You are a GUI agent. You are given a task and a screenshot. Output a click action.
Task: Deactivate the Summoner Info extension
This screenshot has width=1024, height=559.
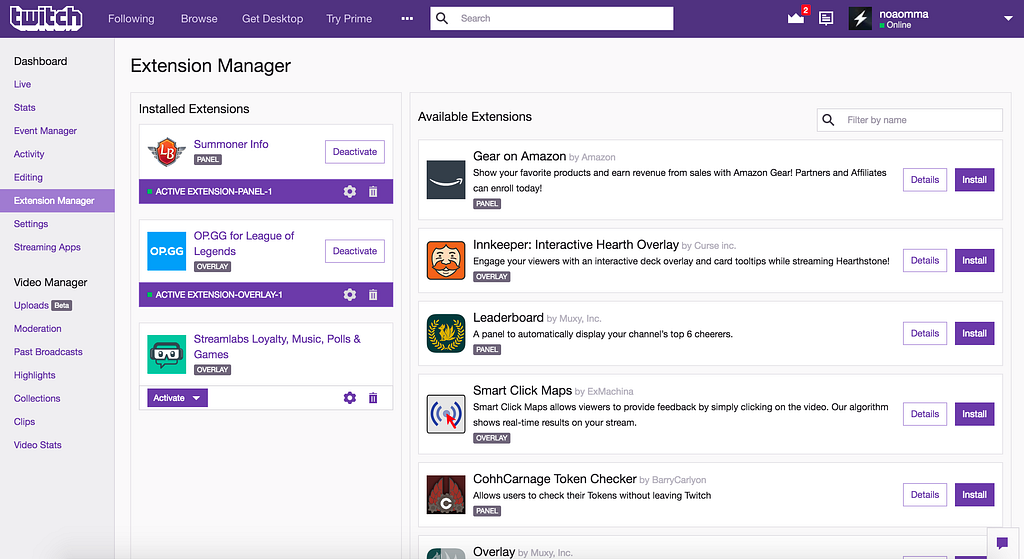pyautogui.click(x=355, y=152)
